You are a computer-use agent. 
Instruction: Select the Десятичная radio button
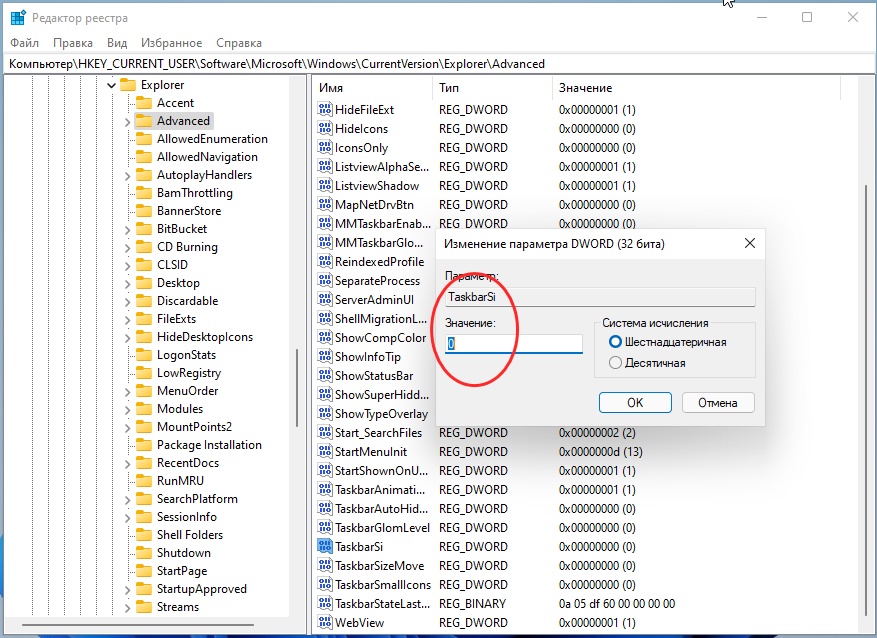coord(615,363)
